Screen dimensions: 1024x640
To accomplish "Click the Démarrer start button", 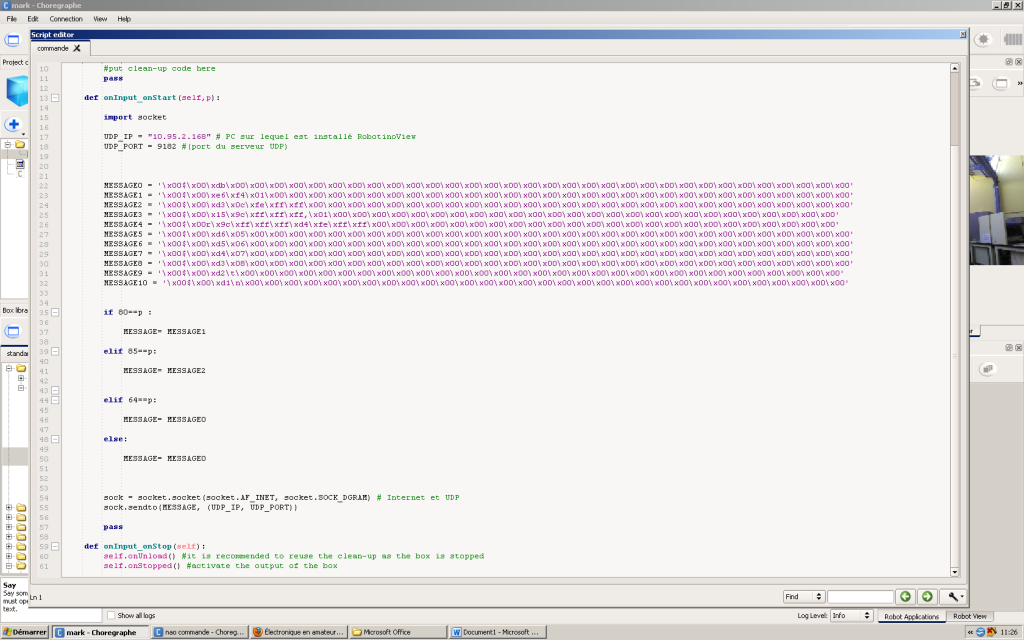I will tap(25, 632).
